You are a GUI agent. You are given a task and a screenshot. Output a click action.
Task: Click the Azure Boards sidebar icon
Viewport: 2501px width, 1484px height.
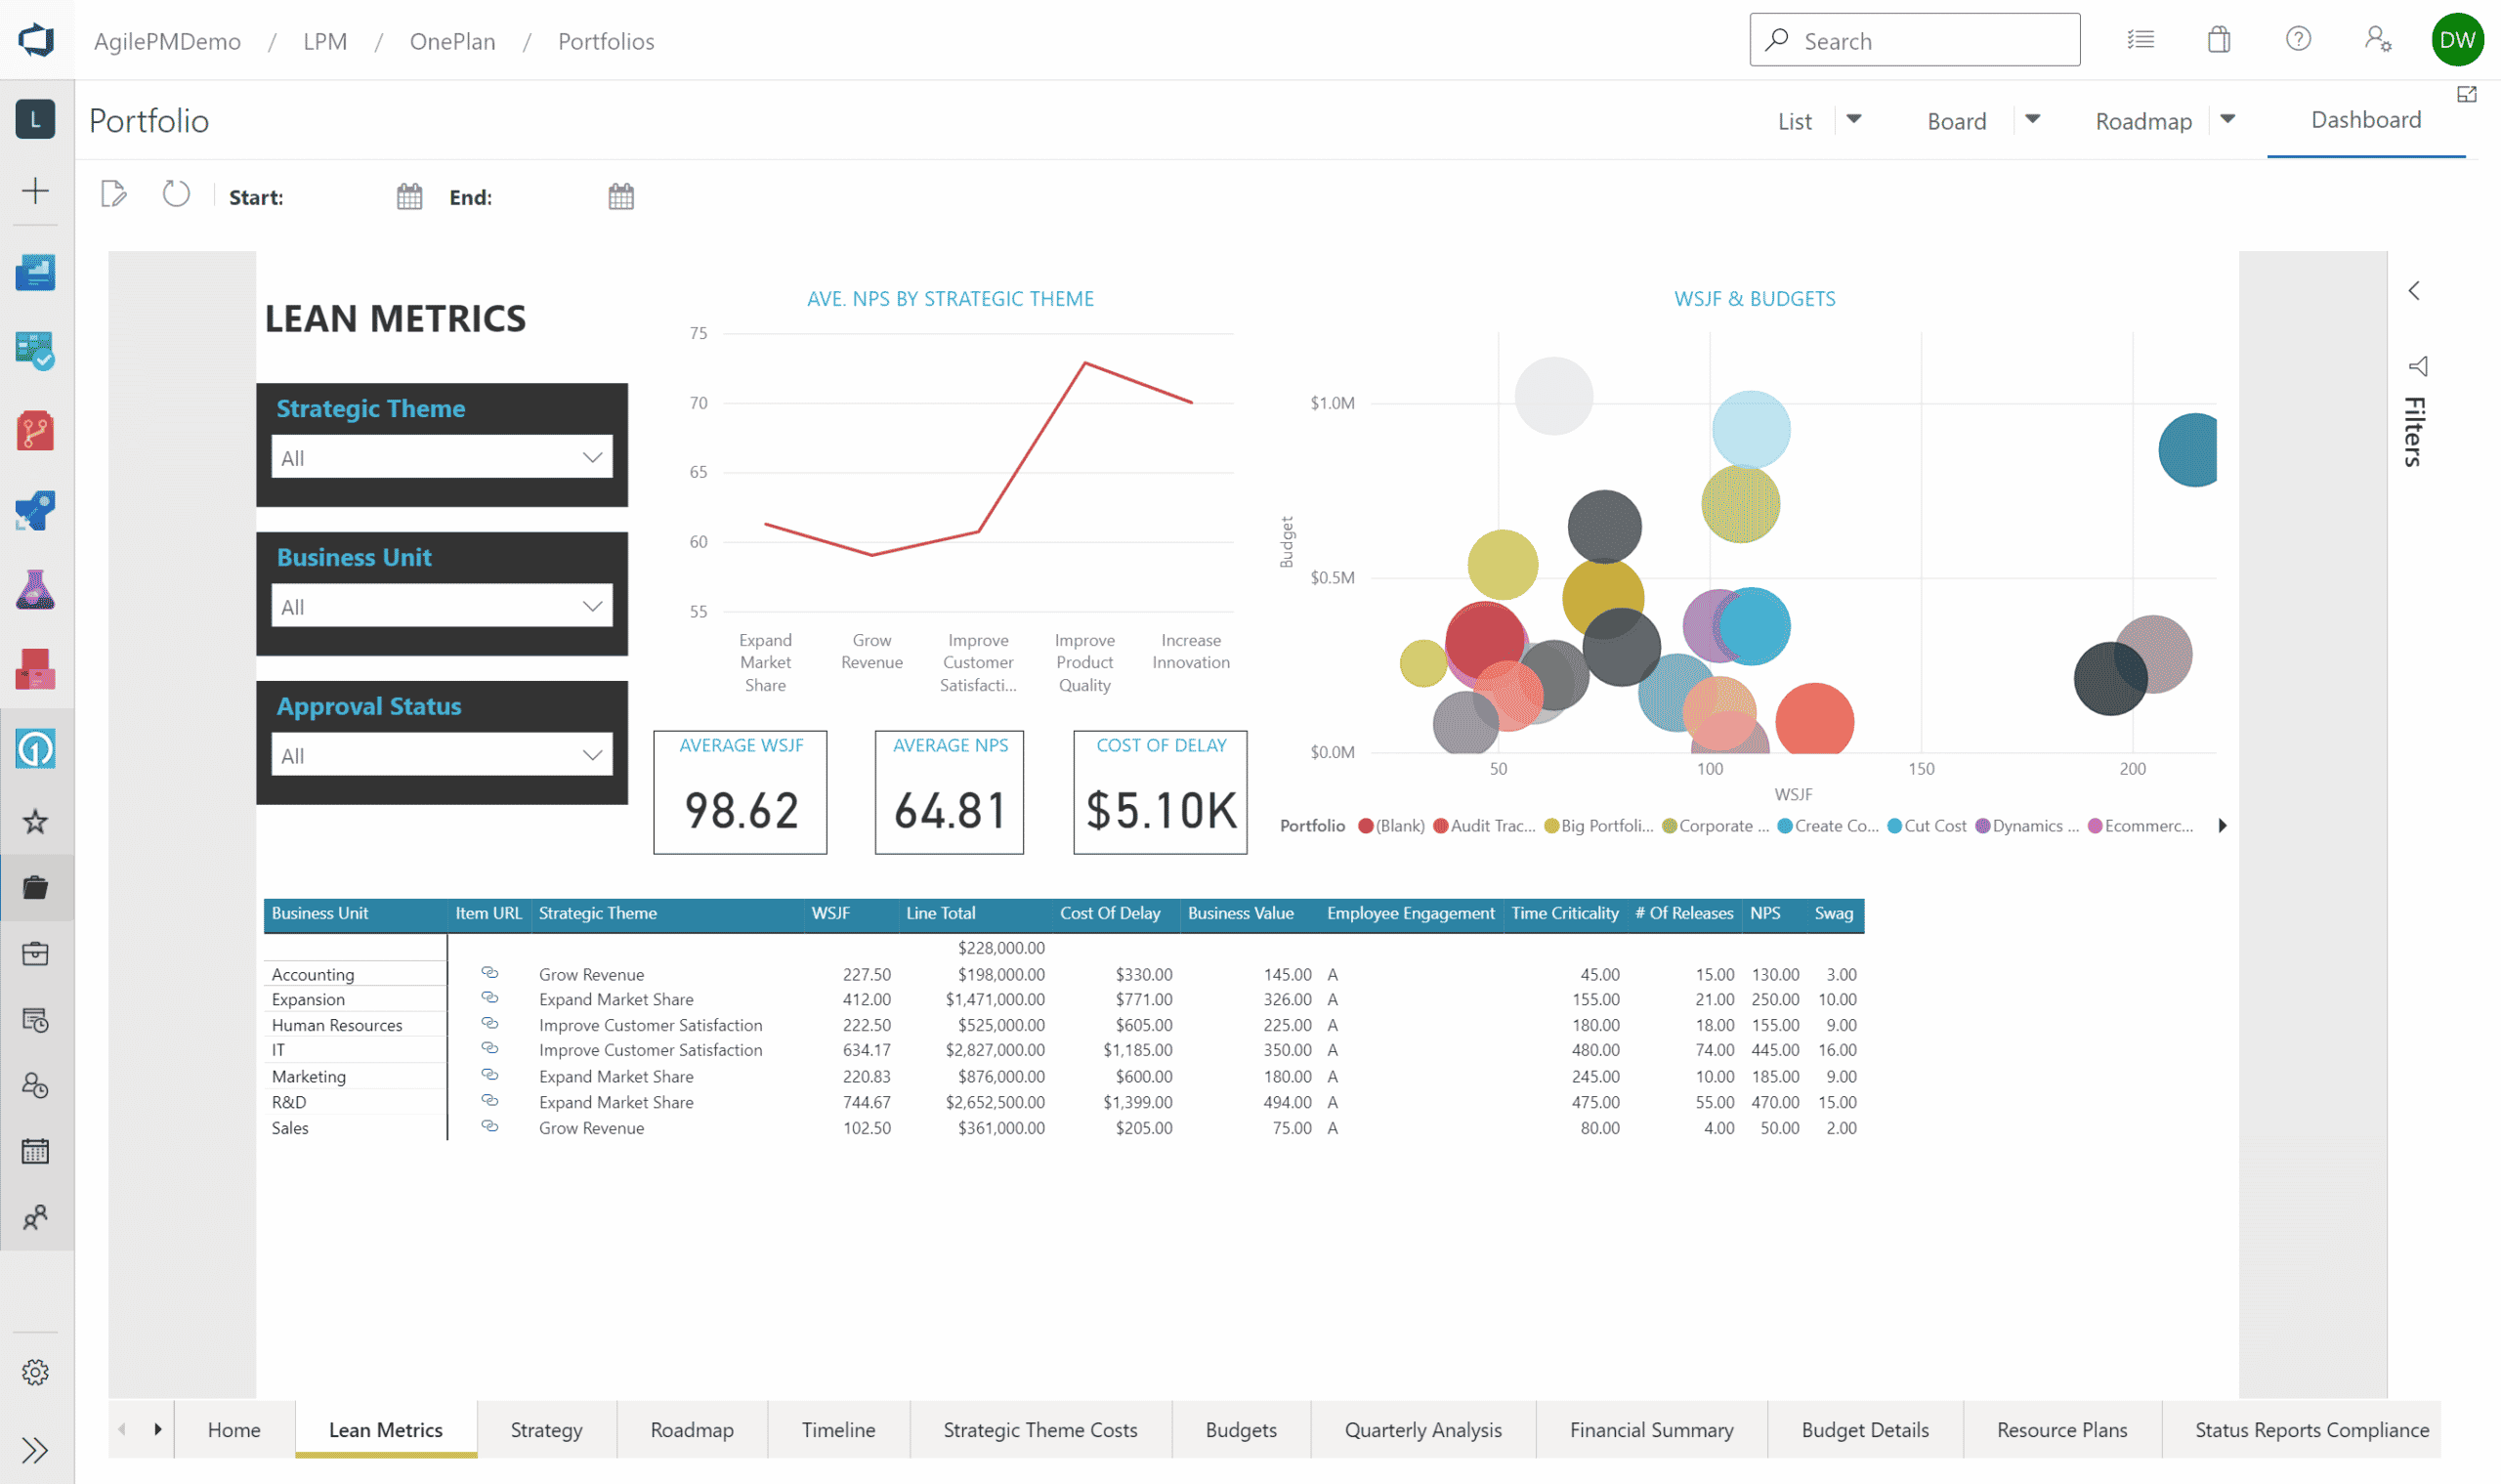35,352
